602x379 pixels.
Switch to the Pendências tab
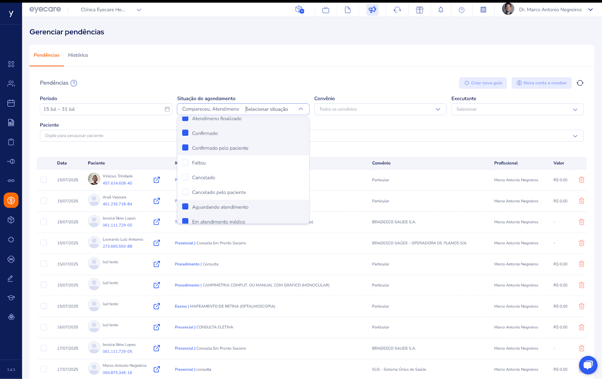46,55
